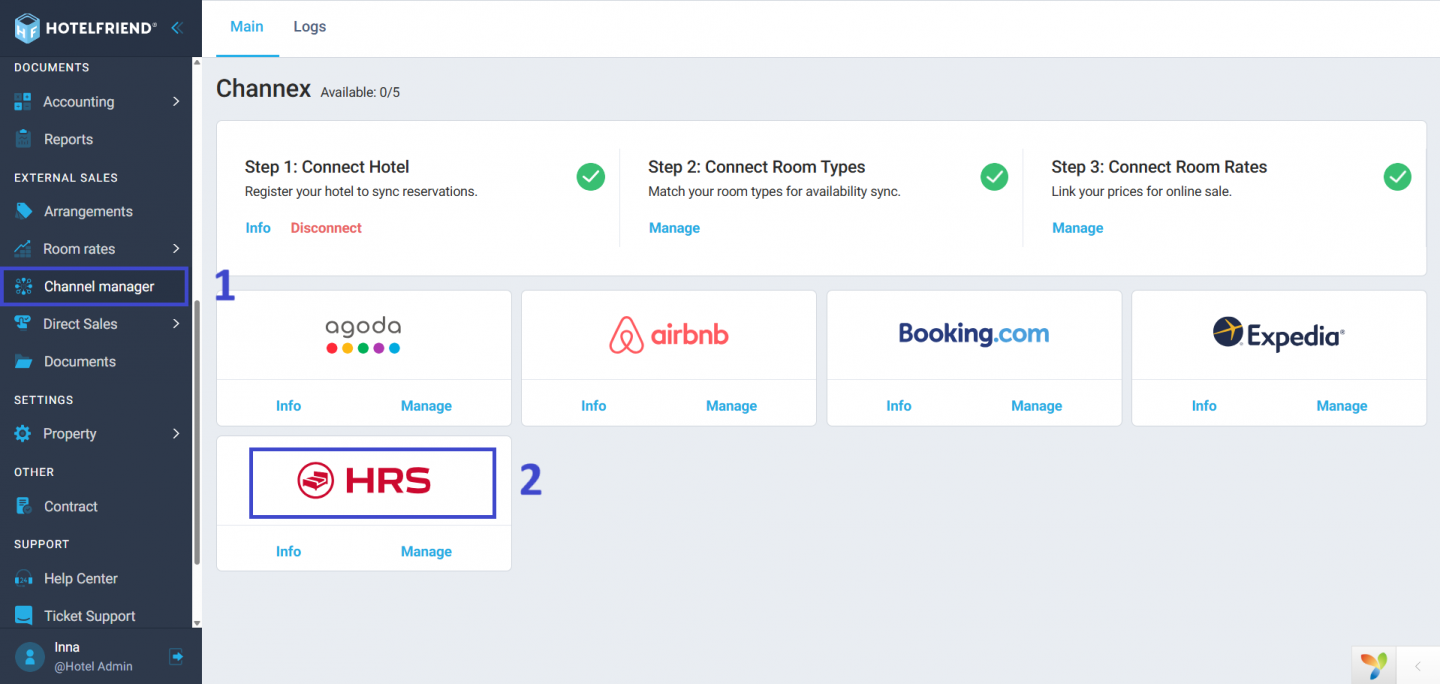
Task: Expand the Room rates submenu chevron
Action: [x=176, y=249]
